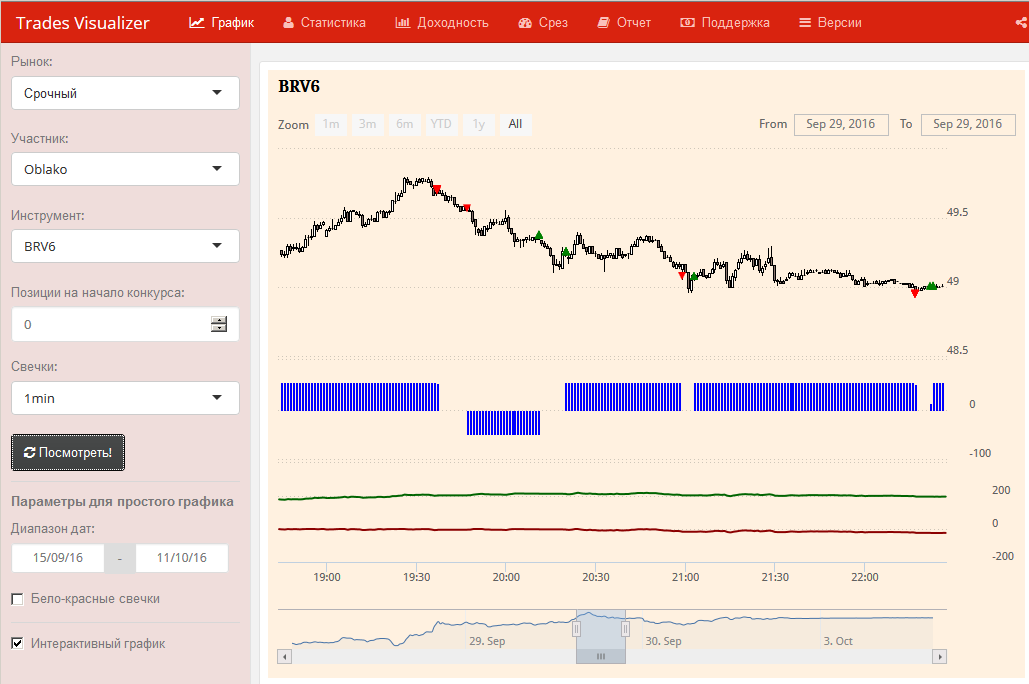This screenshot has height=684, width=1029.
Task: Click the start date field 15/09/16
Action: [58, 558]
